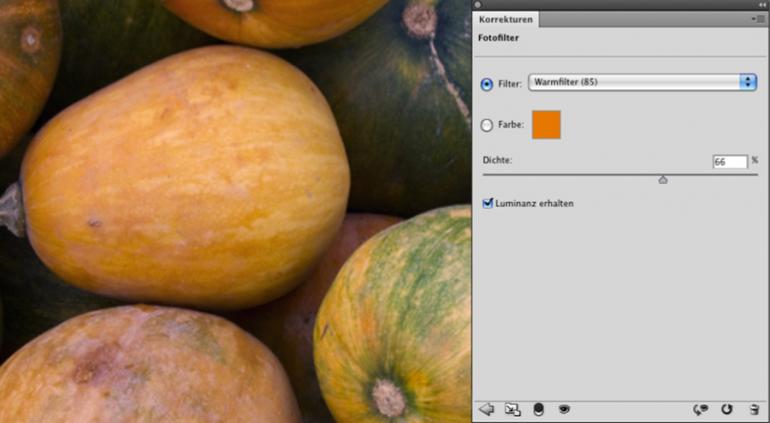The image size is (770, 423).
Task: Collapse the panel with double-arrow icon
Action: pyautogui.click(x=763, y=4)
